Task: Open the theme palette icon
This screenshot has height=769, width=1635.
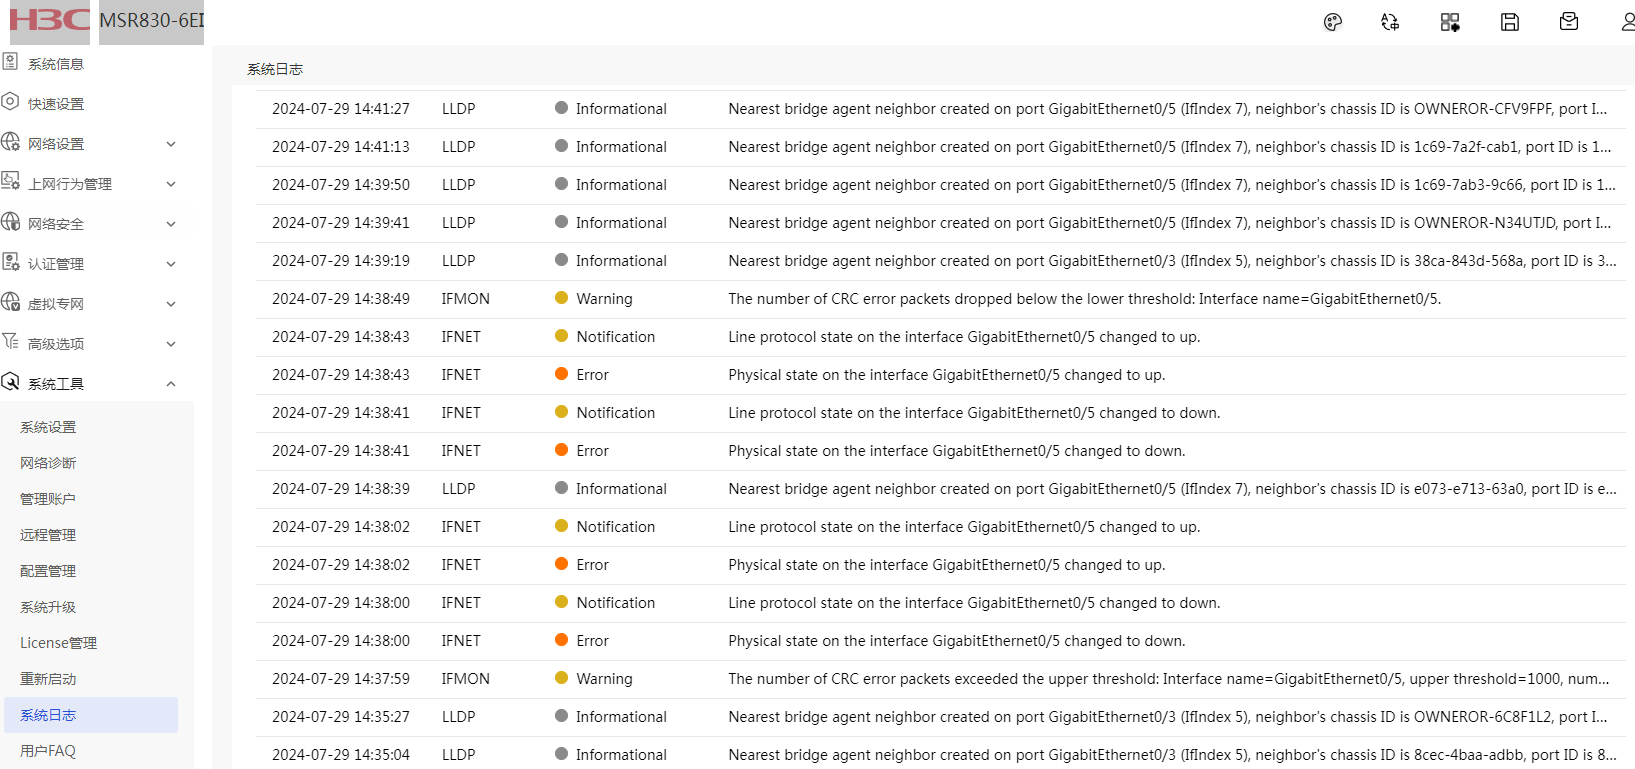Action: point(1332,22)
